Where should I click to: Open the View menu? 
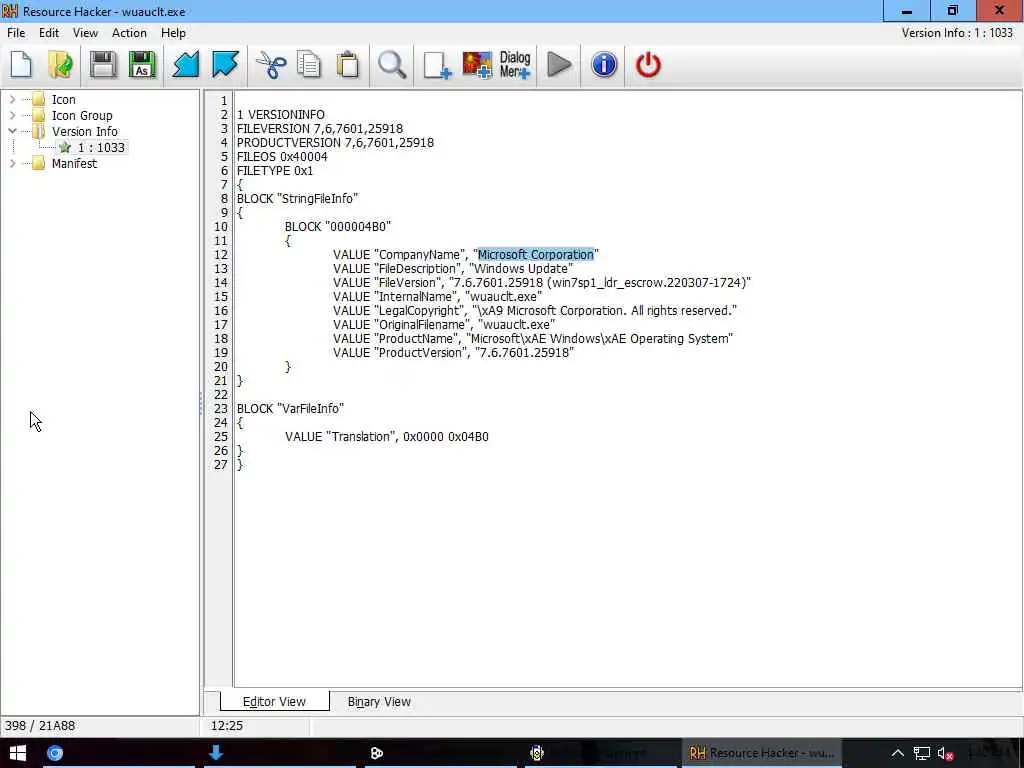(x=85, y=33)
